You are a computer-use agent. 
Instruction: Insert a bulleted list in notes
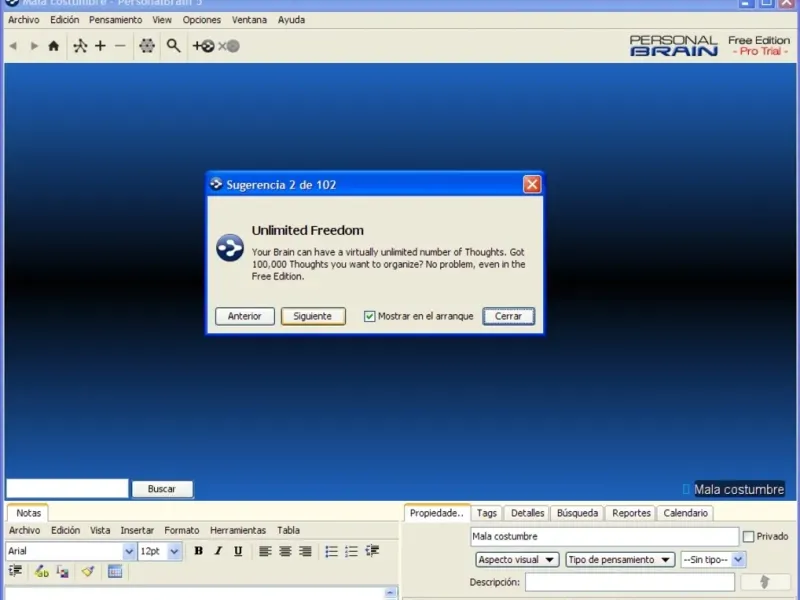[x=331, y=551]
